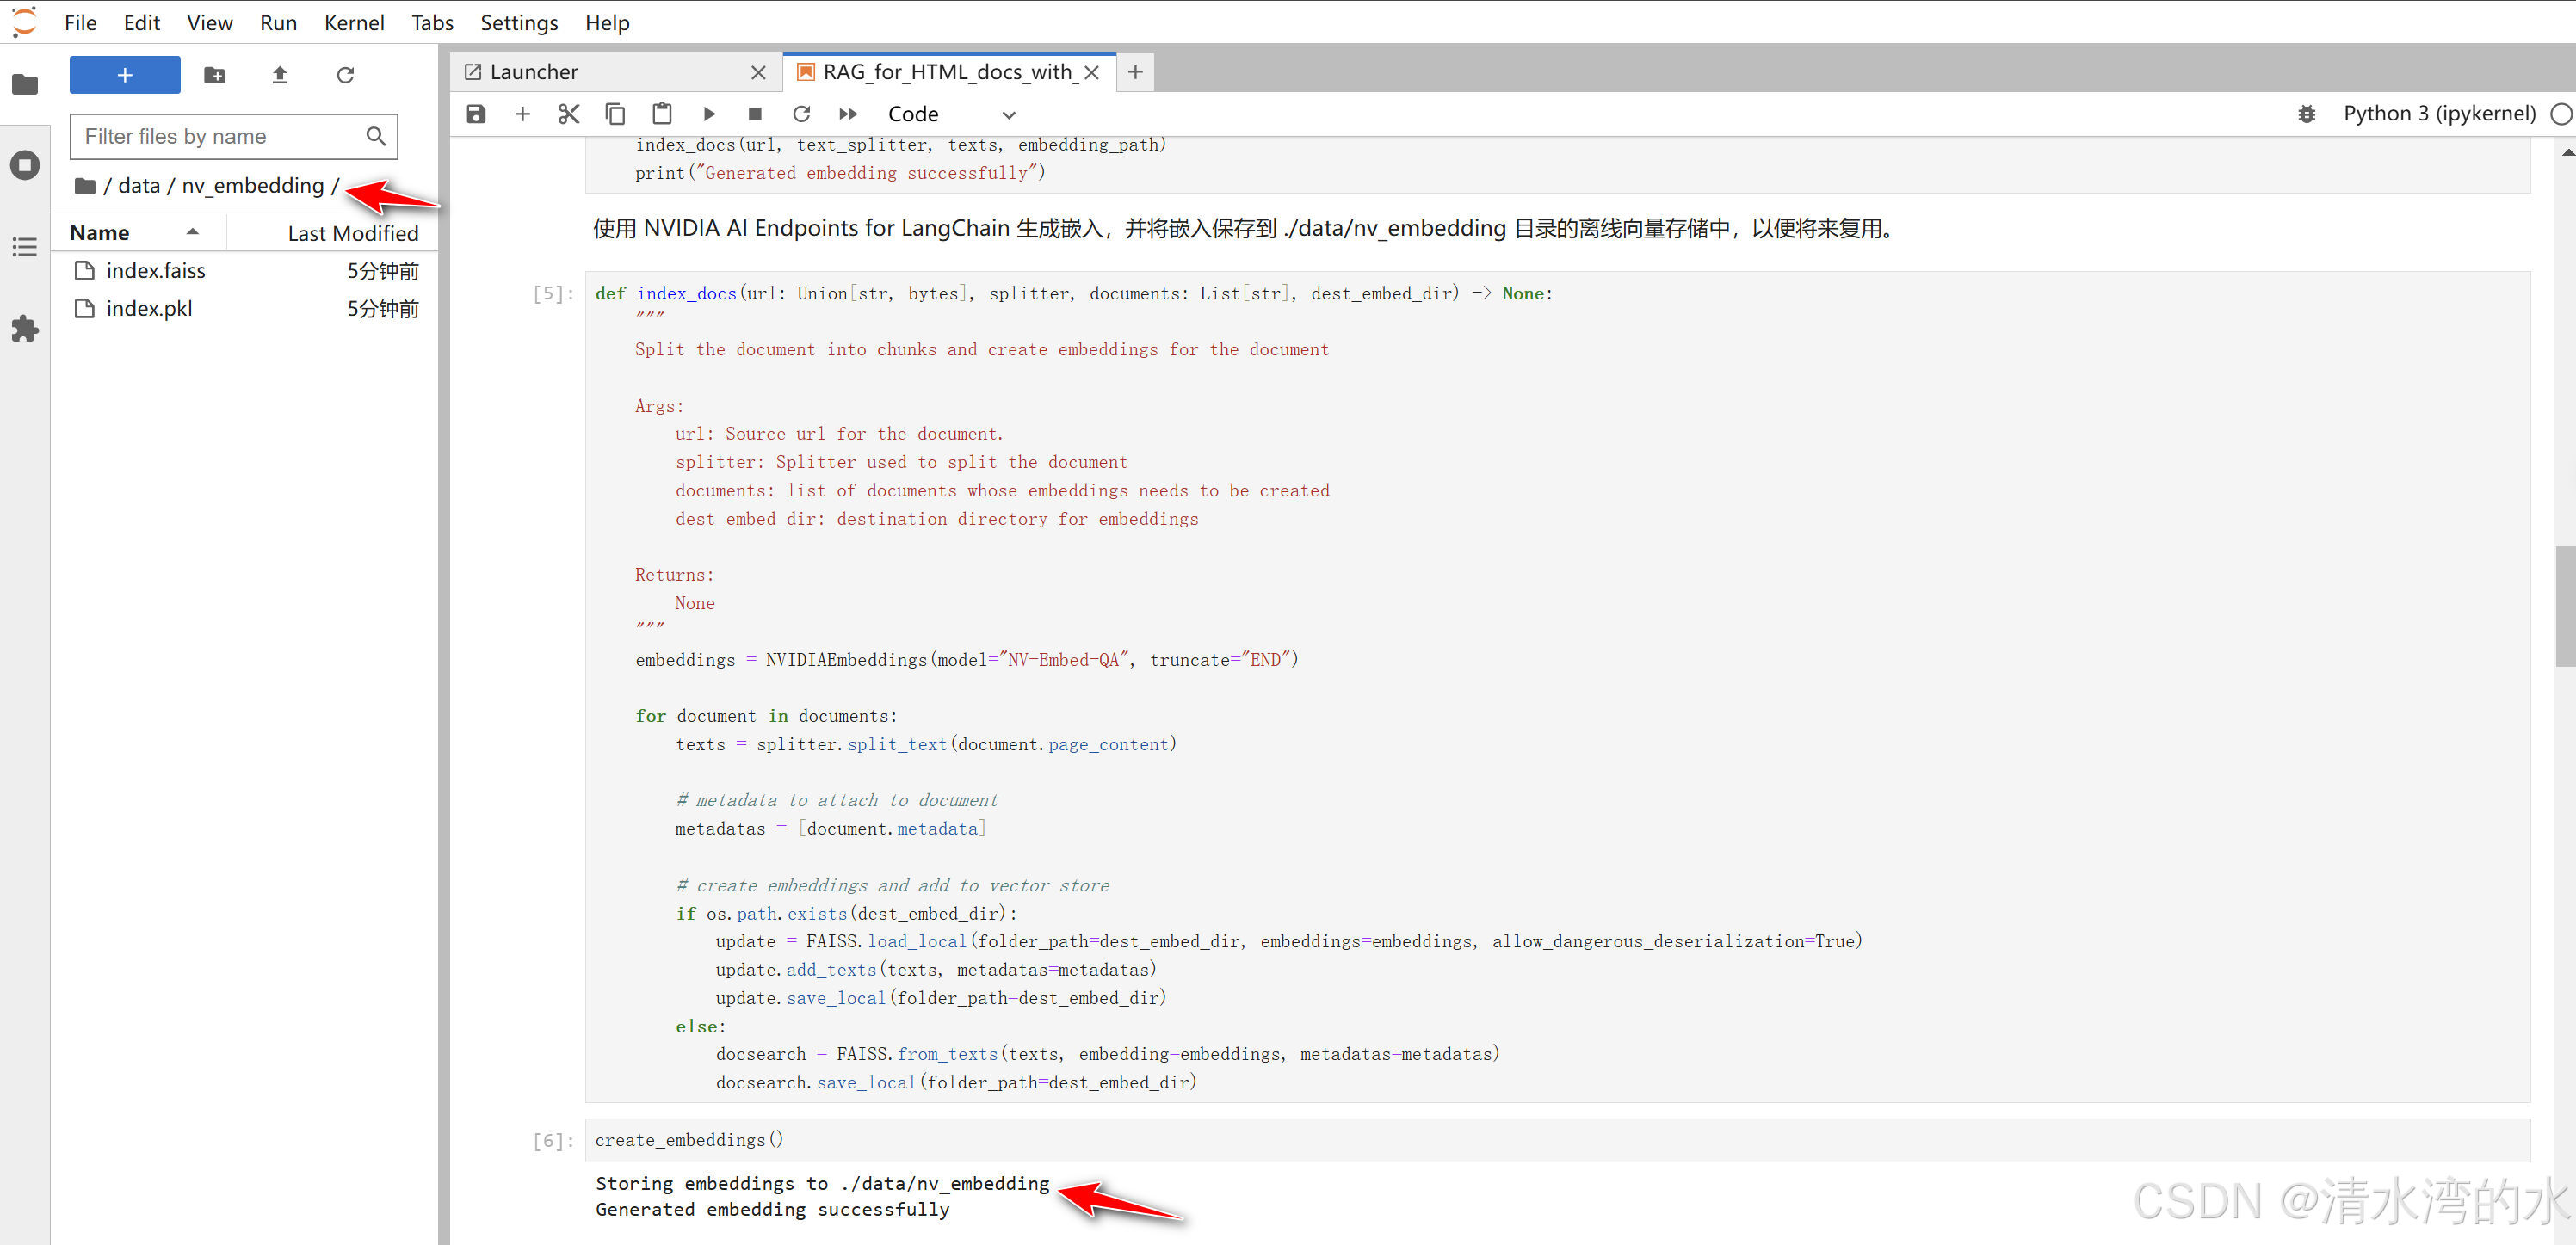Open the cell type Code dropdown

tap(950, 114)
